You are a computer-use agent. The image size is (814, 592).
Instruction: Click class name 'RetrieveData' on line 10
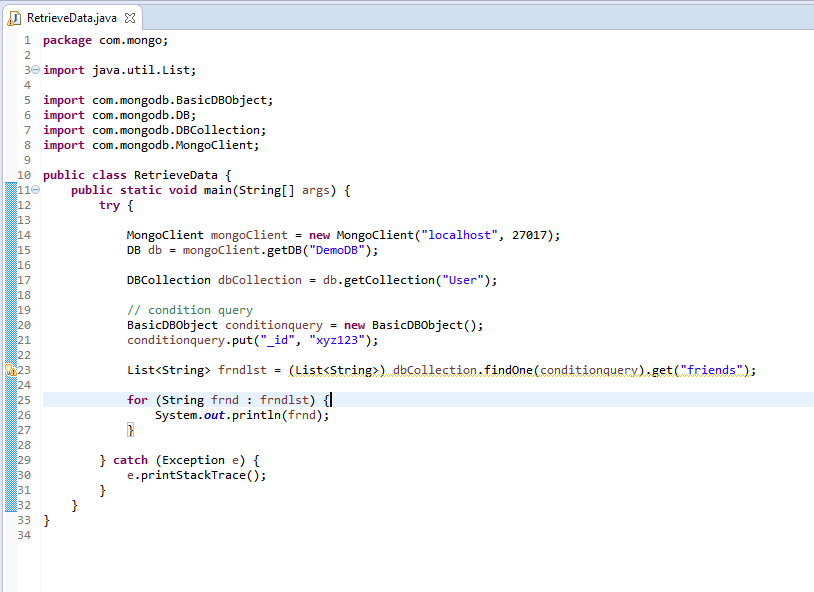point(175,176)
